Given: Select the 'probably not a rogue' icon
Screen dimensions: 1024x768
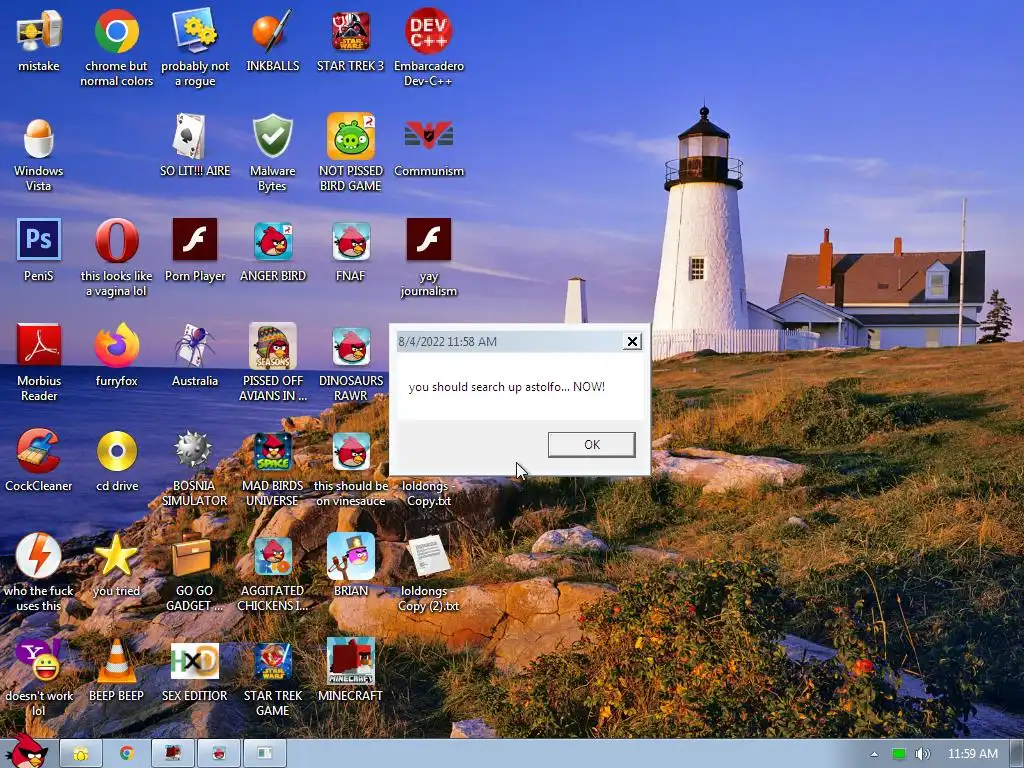Looking at the screenshot, I should coord(195,31).
